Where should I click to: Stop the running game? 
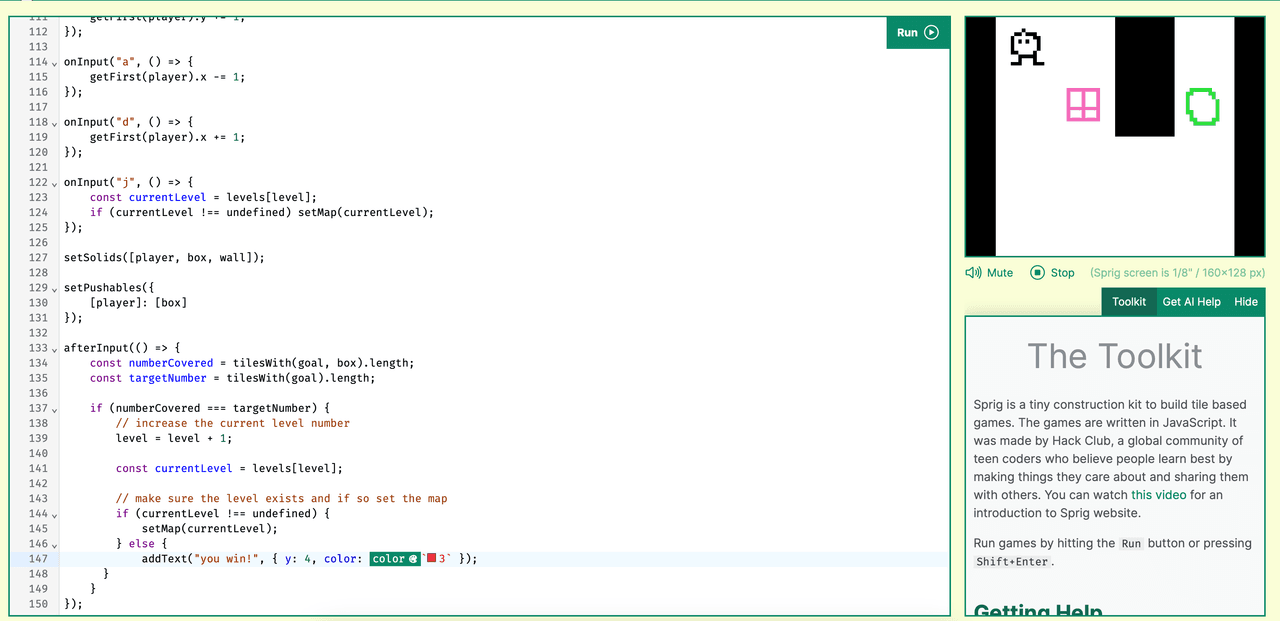[1052, 272]
